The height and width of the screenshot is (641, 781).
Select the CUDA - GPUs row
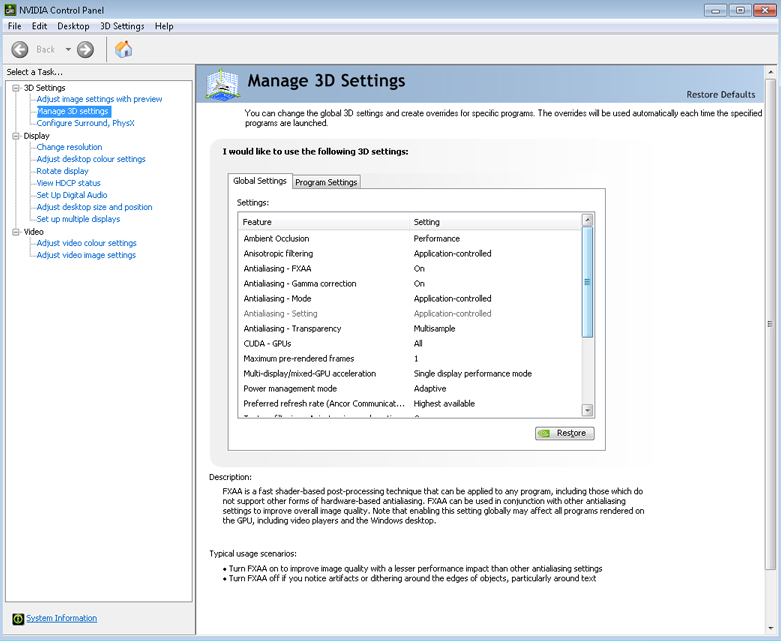(x=409, y=344)
